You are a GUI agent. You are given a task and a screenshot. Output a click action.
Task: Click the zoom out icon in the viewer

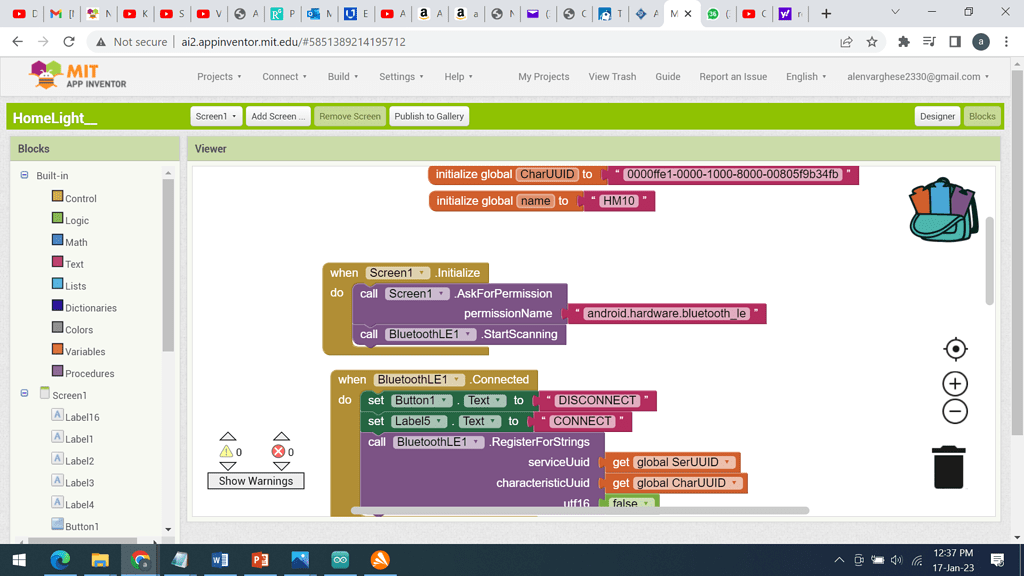pyautogui.click(x=954, y=410)
